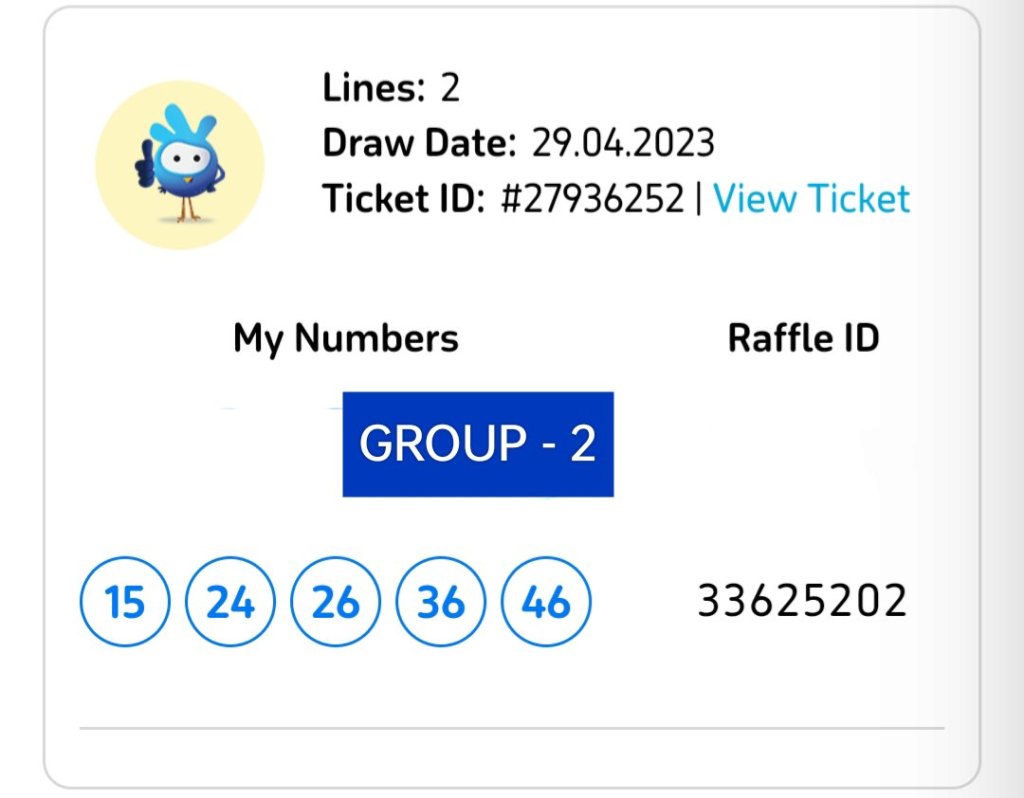Select number ball 36
Viewport: 1024px width, 798px height.
pos(441,603)
